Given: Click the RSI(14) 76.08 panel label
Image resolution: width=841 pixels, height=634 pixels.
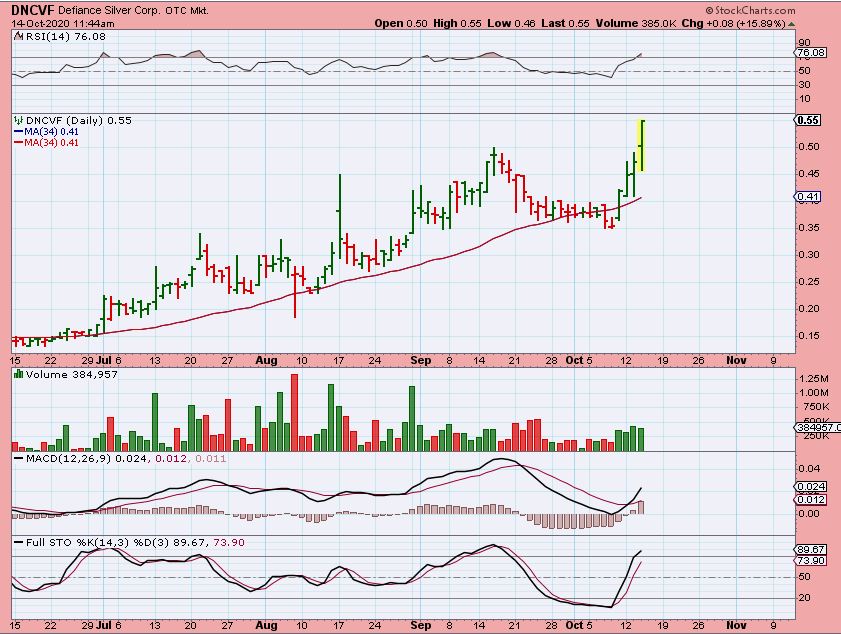Looking at the screenshot, I should tap(65, 37).
